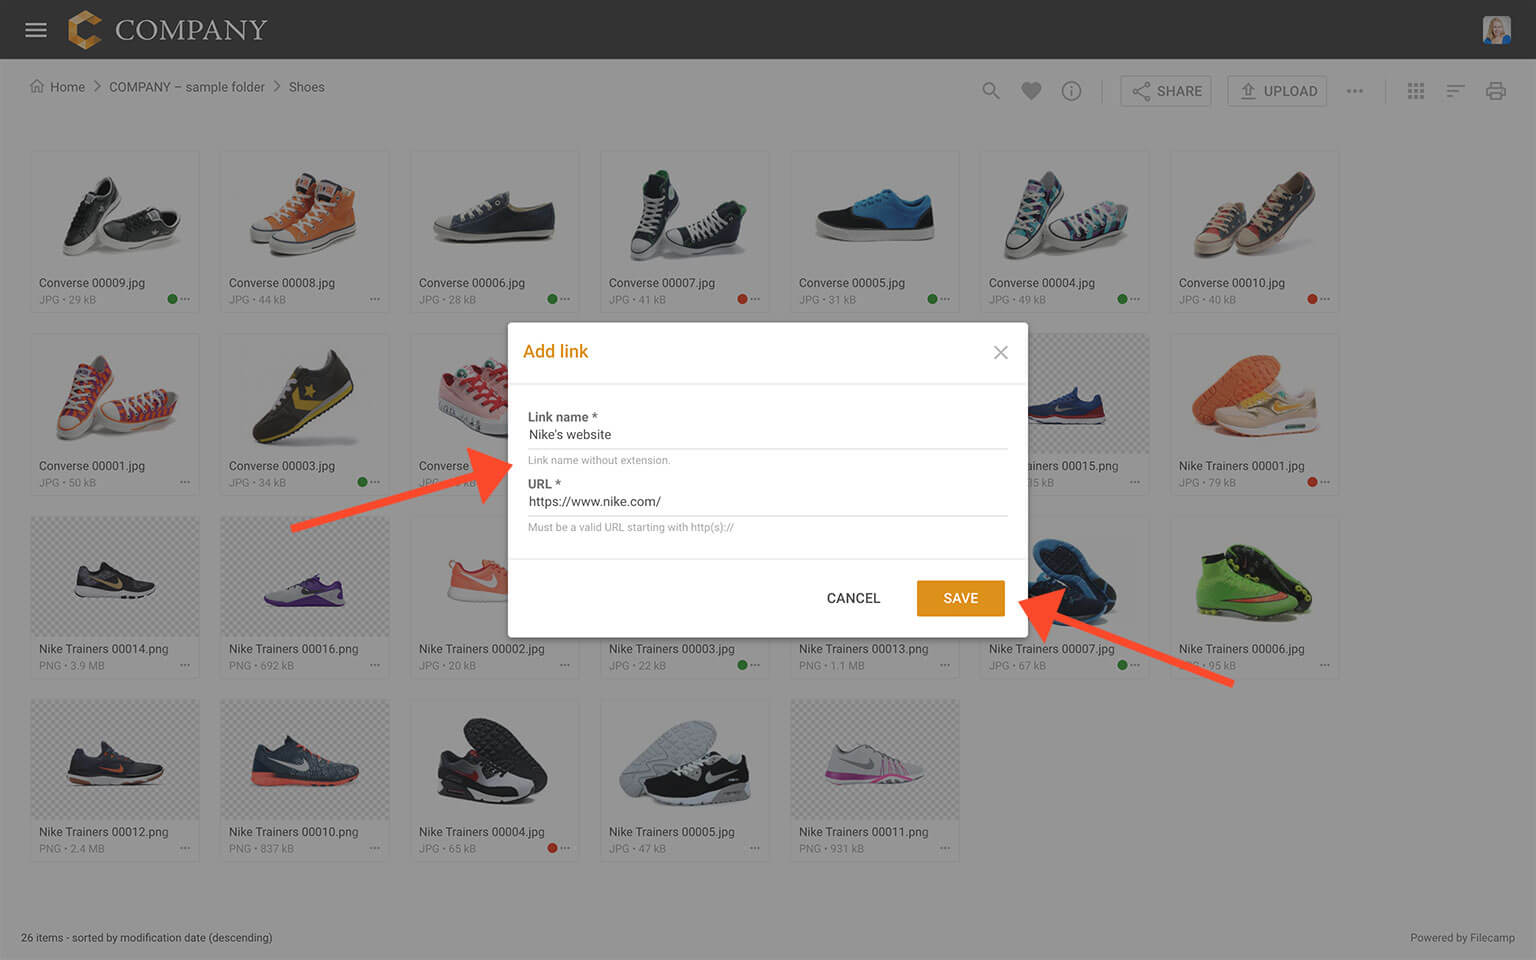Viewport: 1536px width, 960px height.
Task: Switch to grid view icon
Action: [1416, 91]
